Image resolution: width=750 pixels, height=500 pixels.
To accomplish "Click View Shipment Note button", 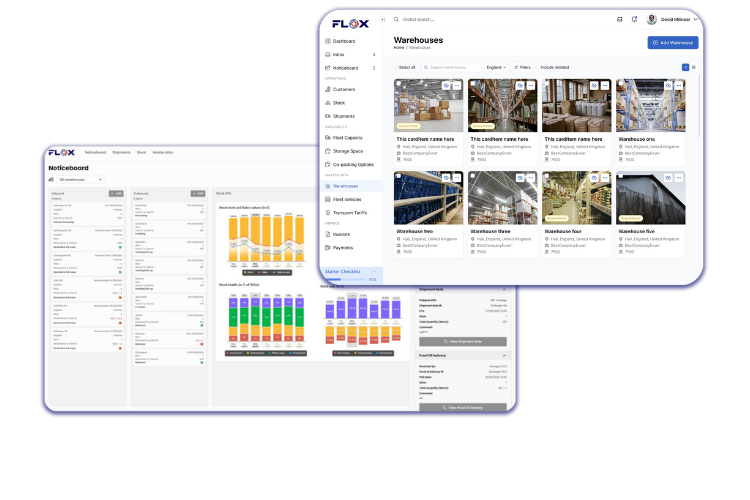I will point(463,342).
